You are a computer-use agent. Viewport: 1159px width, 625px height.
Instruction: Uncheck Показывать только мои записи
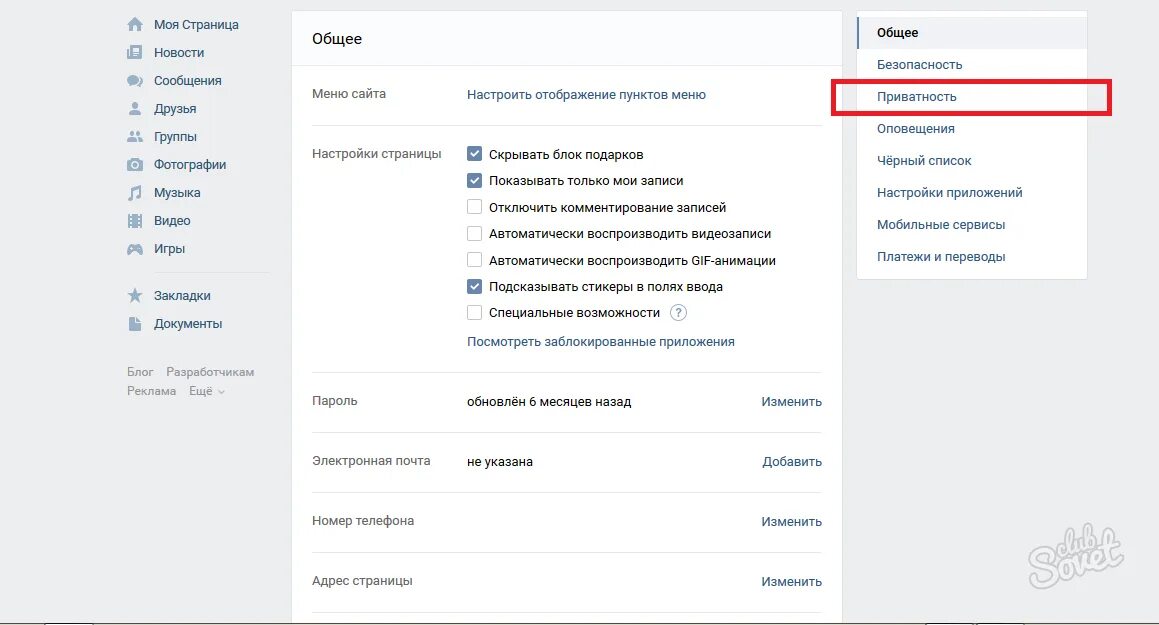(x=475, y=180)
